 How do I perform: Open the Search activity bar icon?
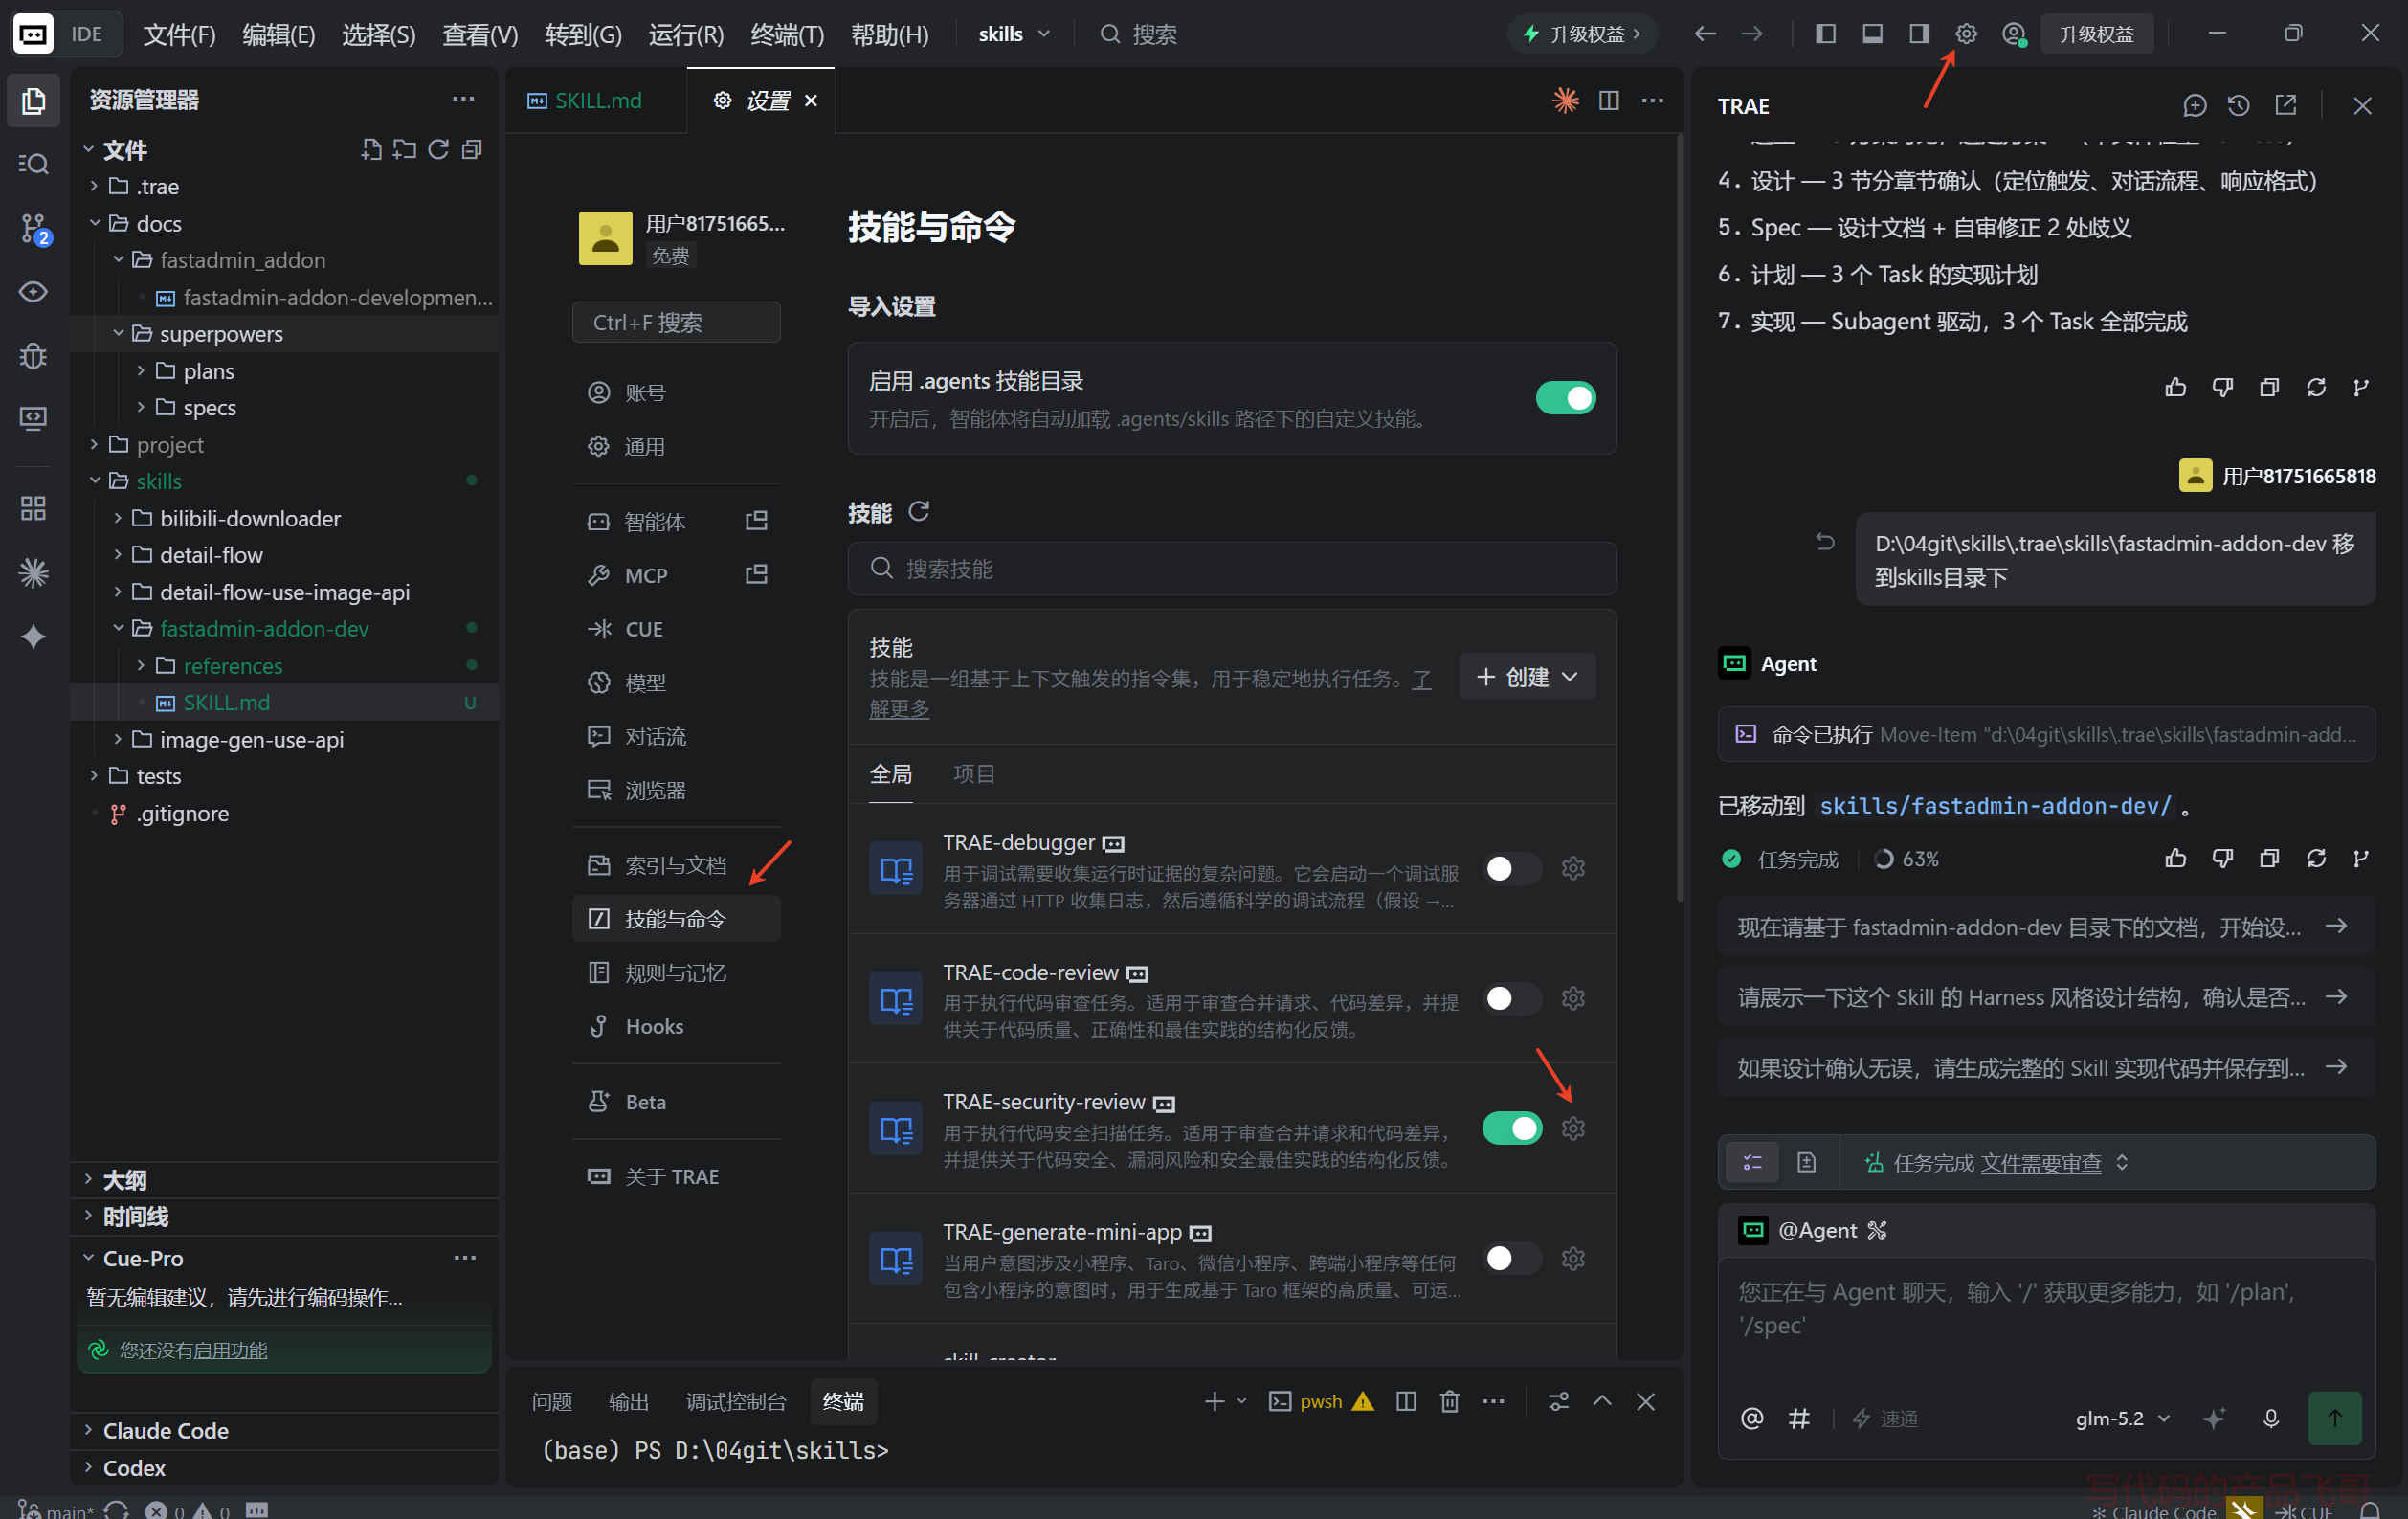(33, 164)
